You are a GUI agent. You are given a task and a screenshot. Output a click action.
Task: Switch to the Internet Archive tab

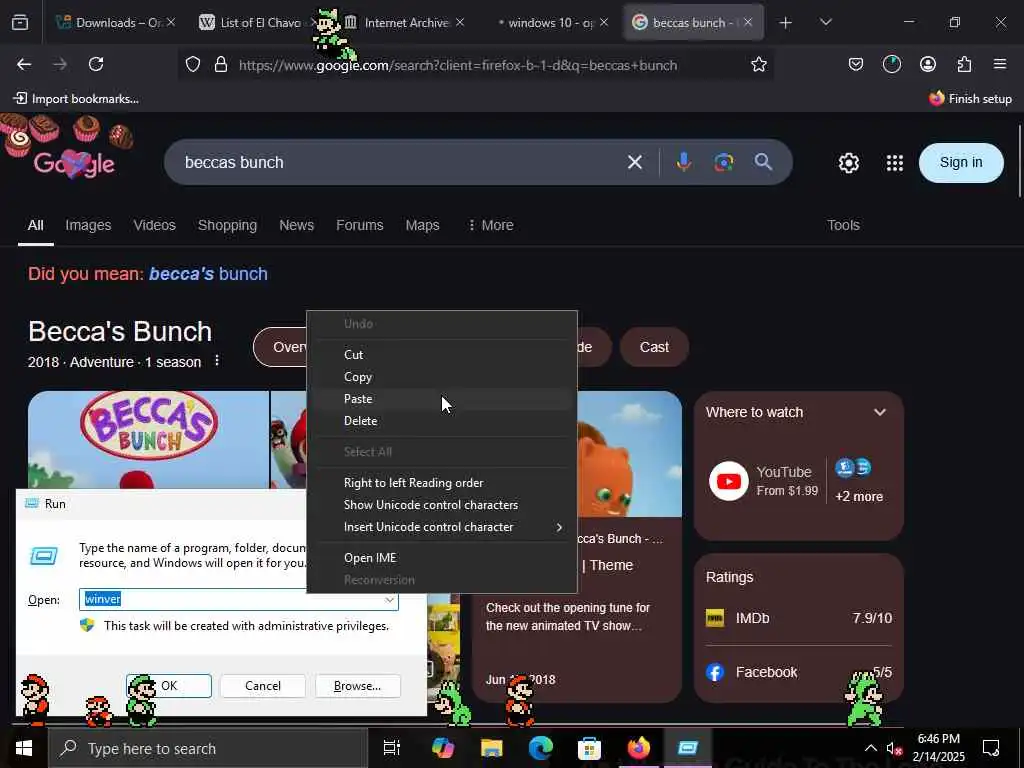(x=406, y=23)
